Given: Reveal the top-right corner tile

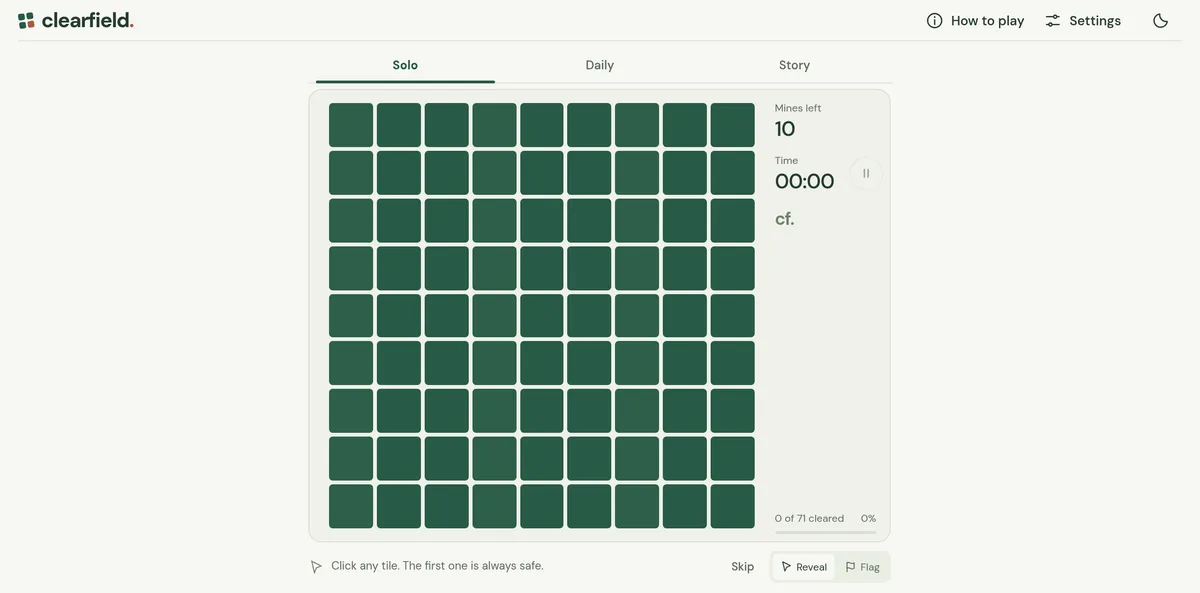Looking at the screenshot, I should coord(733,125).
